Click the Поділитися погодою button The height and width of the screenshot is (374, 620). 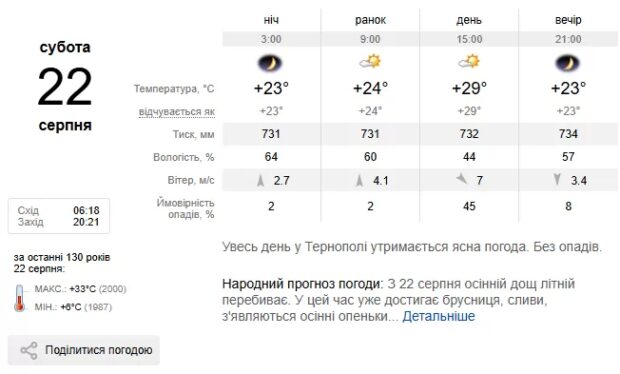click(84, 350)
